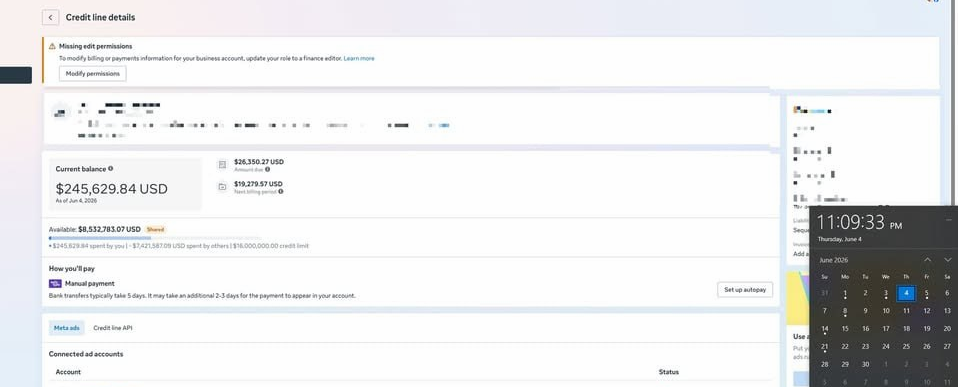
Task: Click the $26,350.27 USD amount due value
Action: point(258,162)
